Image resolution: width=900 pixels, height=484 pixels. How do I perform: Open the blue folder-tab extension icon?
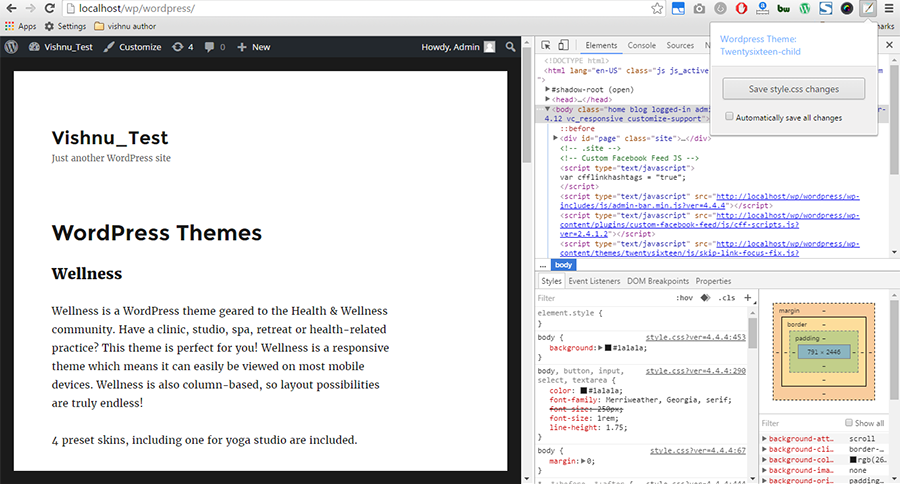(678, 9)
